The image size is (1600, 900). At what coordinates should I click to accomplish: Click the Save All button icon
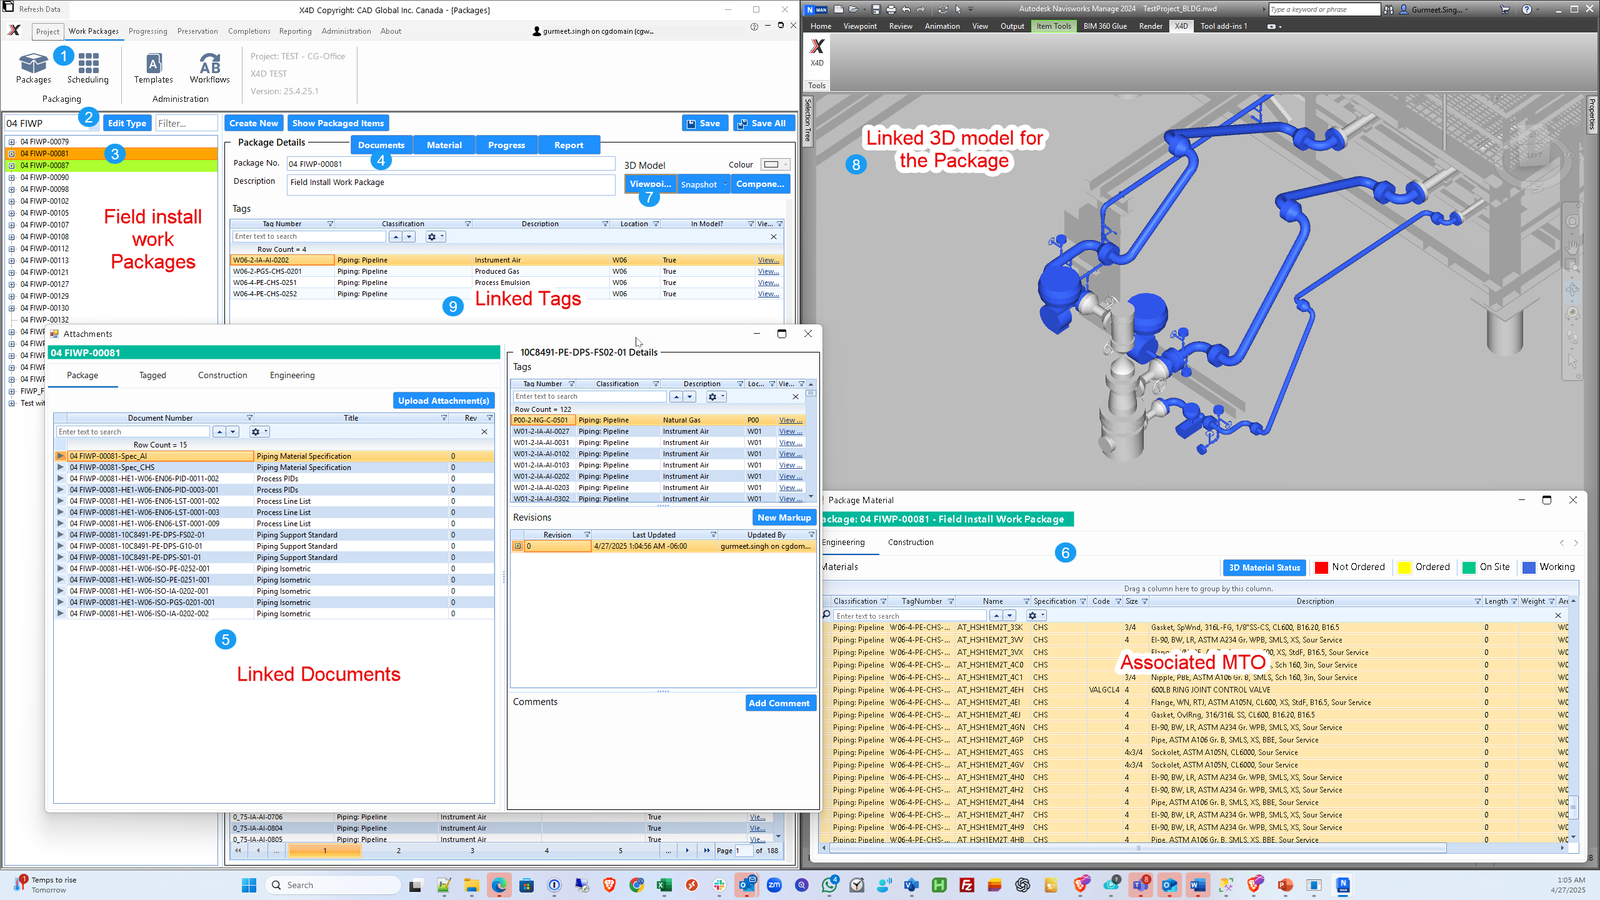point(744,123)
